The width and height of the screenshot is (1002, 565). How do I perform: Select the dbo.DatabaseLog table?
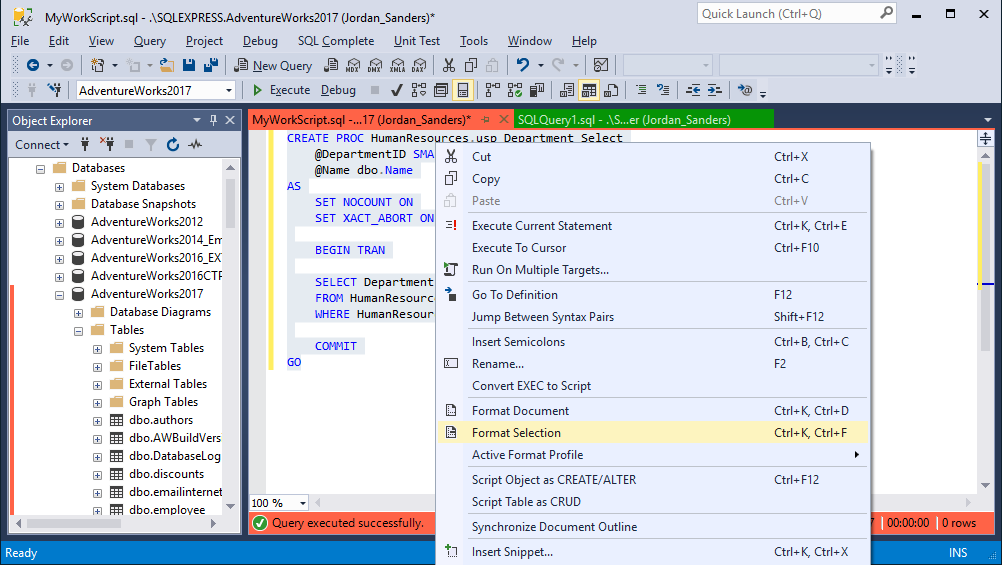(x=174, y=456)
